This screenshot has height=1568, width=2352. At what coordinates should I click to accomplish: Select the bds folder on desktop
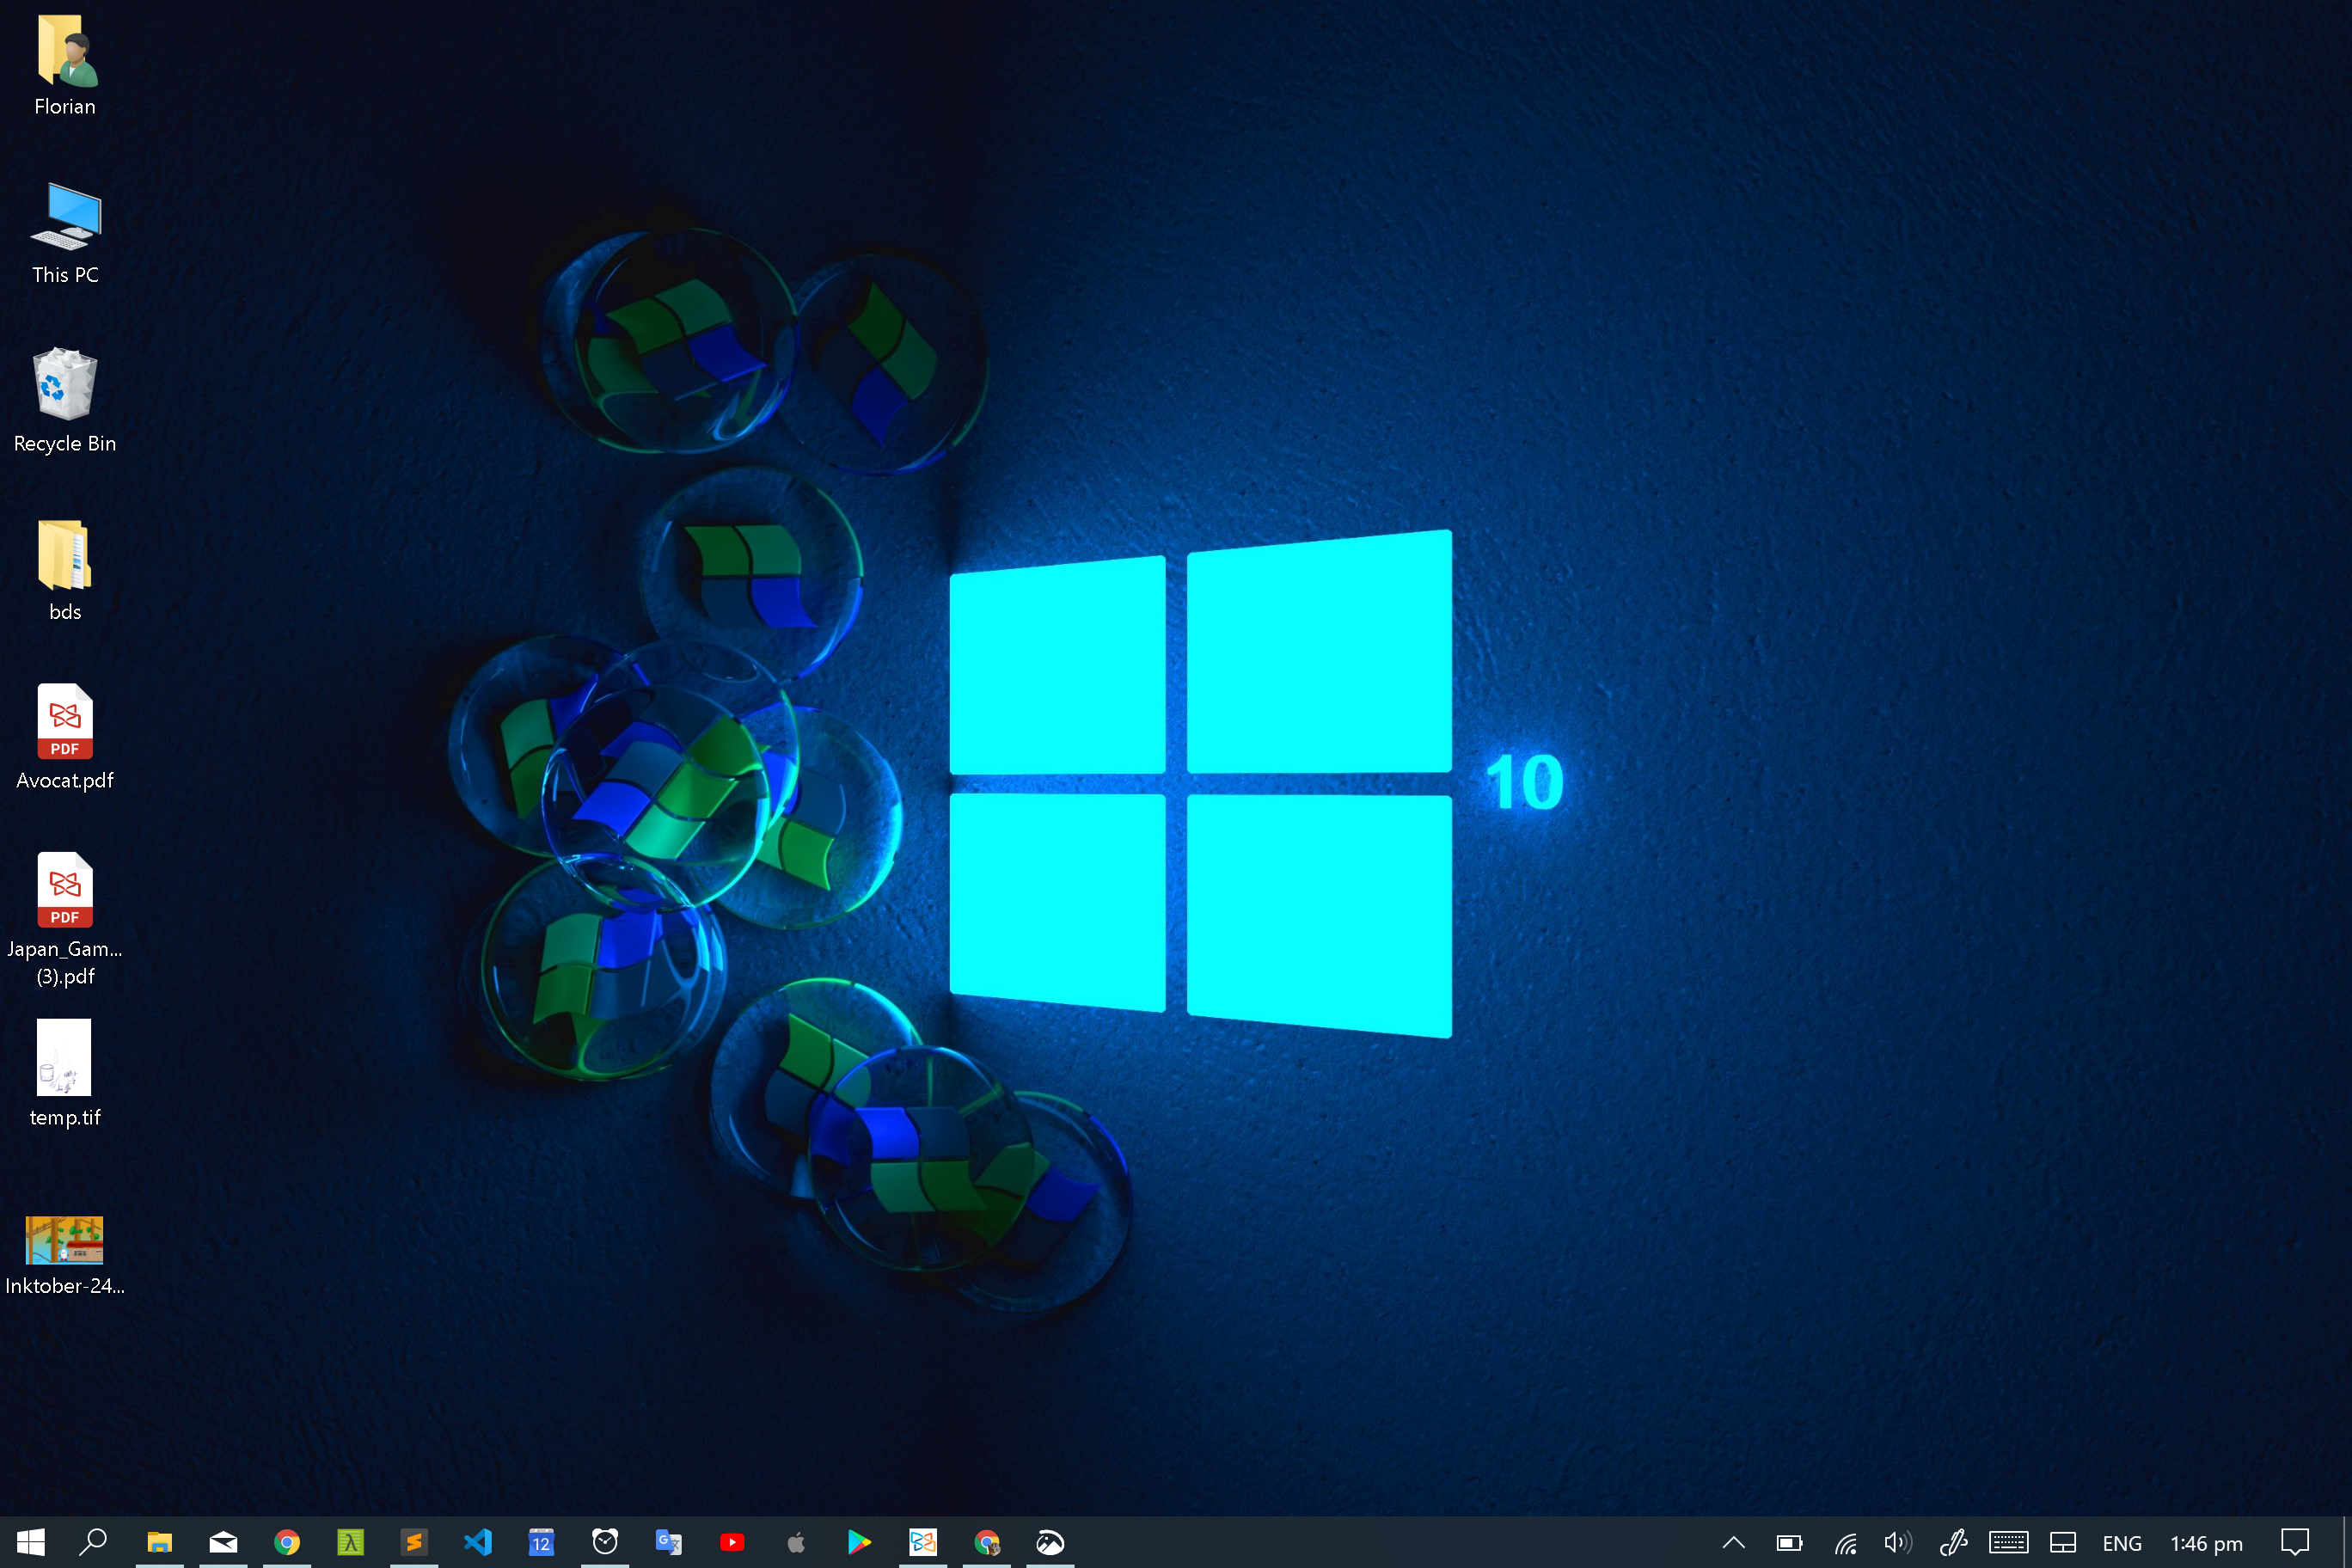(x=64, y=567)
